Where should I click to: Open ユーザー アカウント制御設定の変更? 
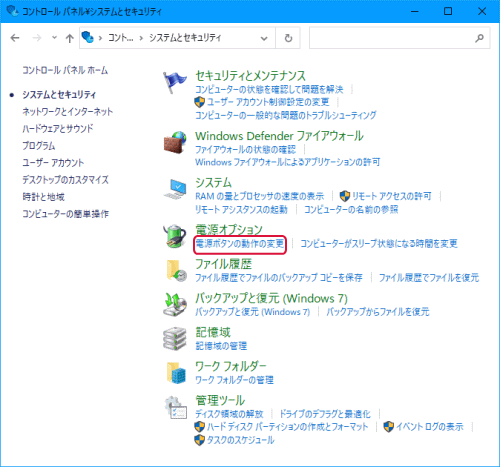coord(268,102)
